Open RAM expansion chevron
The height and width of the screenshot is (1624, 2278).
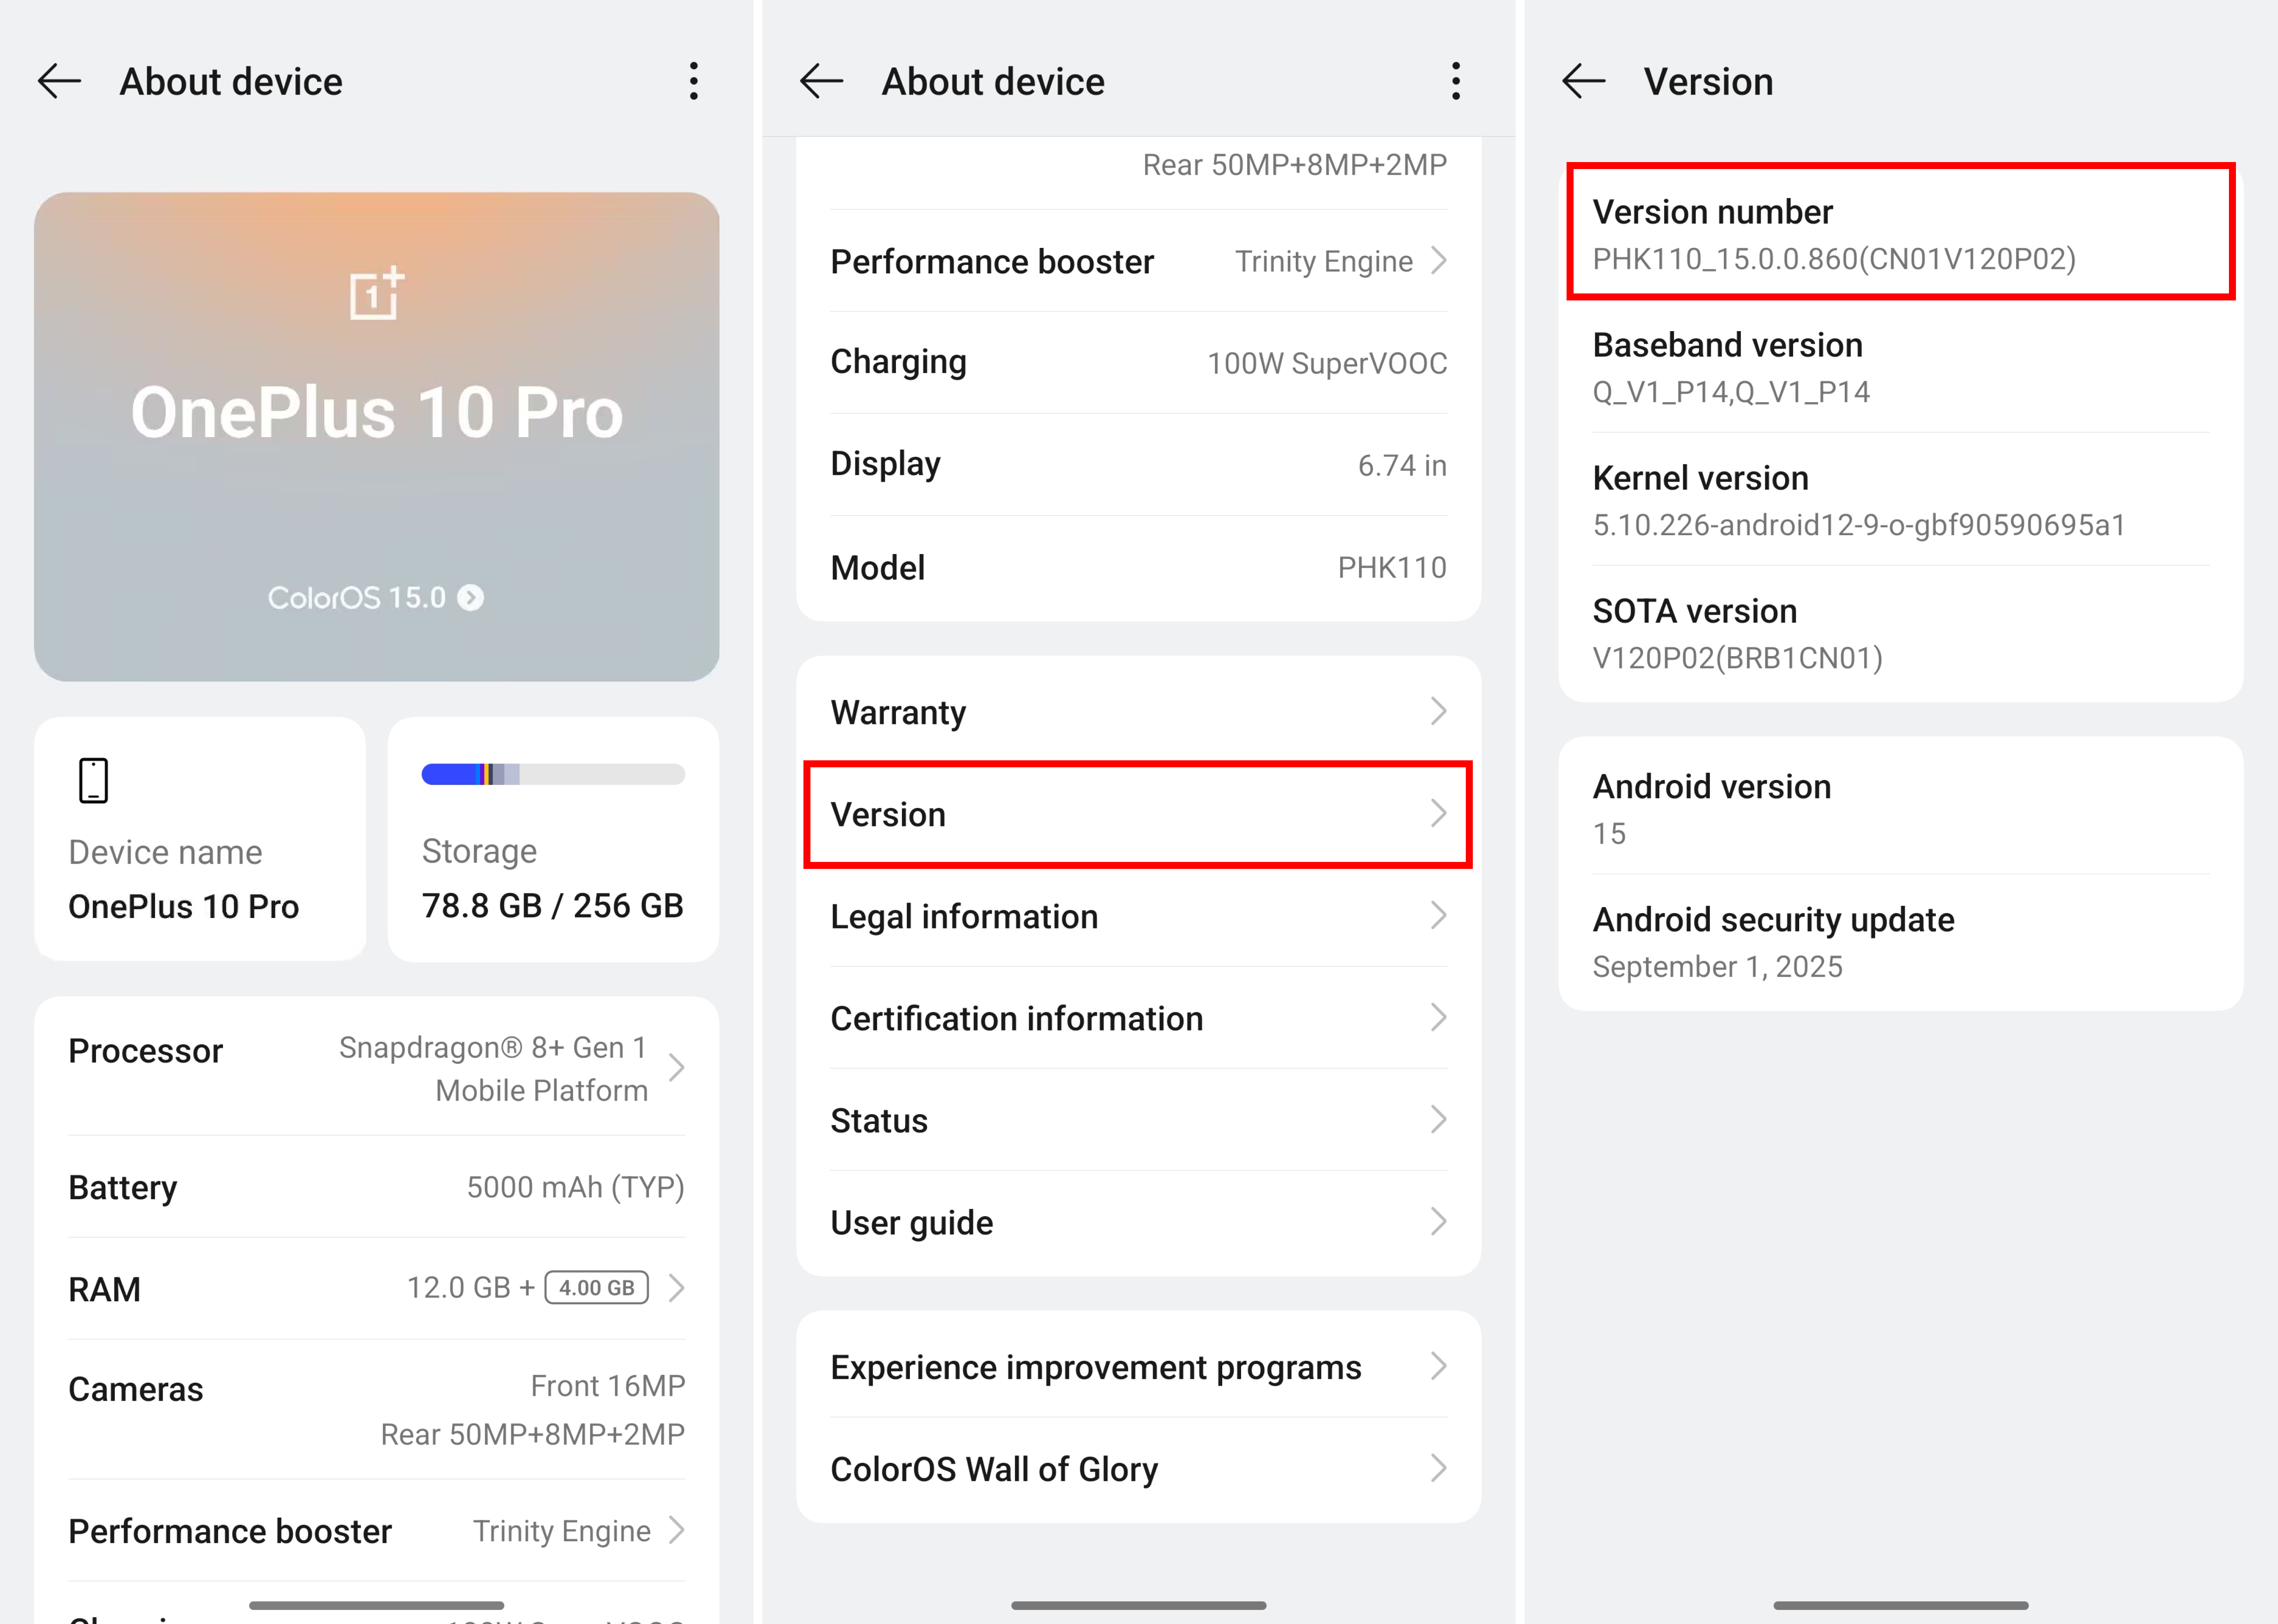[x=676, y=1288]
